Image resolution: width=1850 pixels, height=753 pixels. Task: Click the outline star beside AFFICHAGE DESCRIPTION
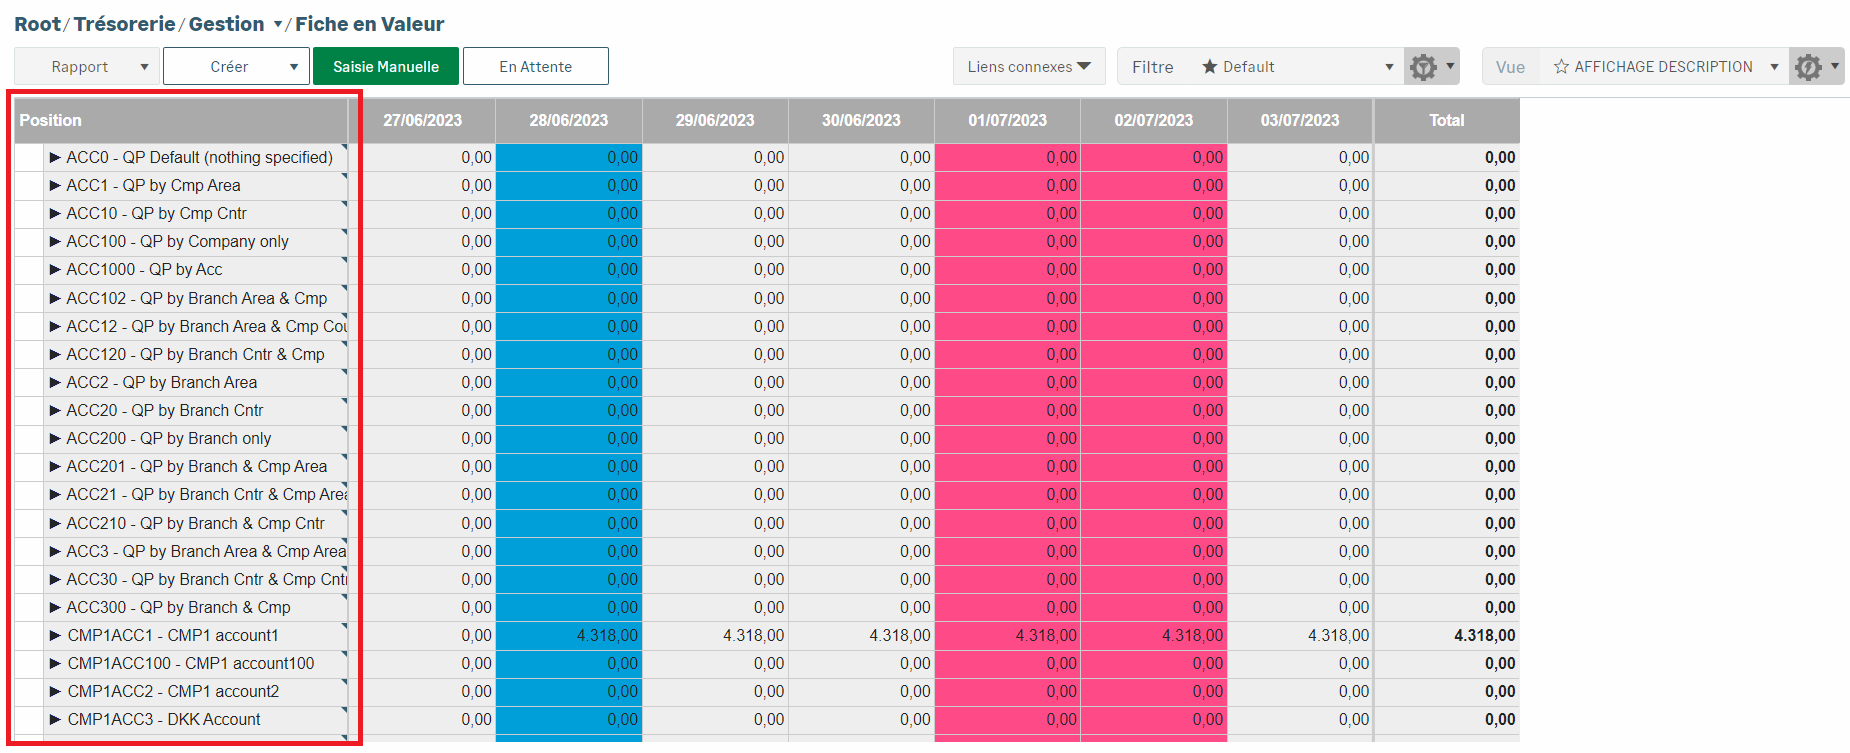click(x=1561, y=67)
